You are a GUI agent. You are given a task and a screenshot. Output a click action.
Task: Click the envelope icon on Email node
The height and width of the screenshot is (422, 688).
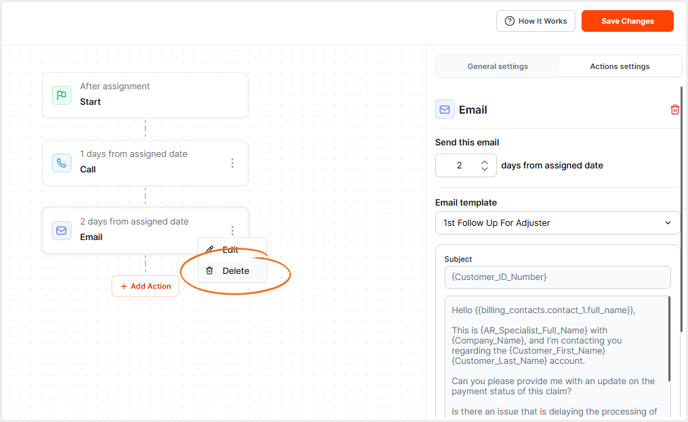point(62,231)
